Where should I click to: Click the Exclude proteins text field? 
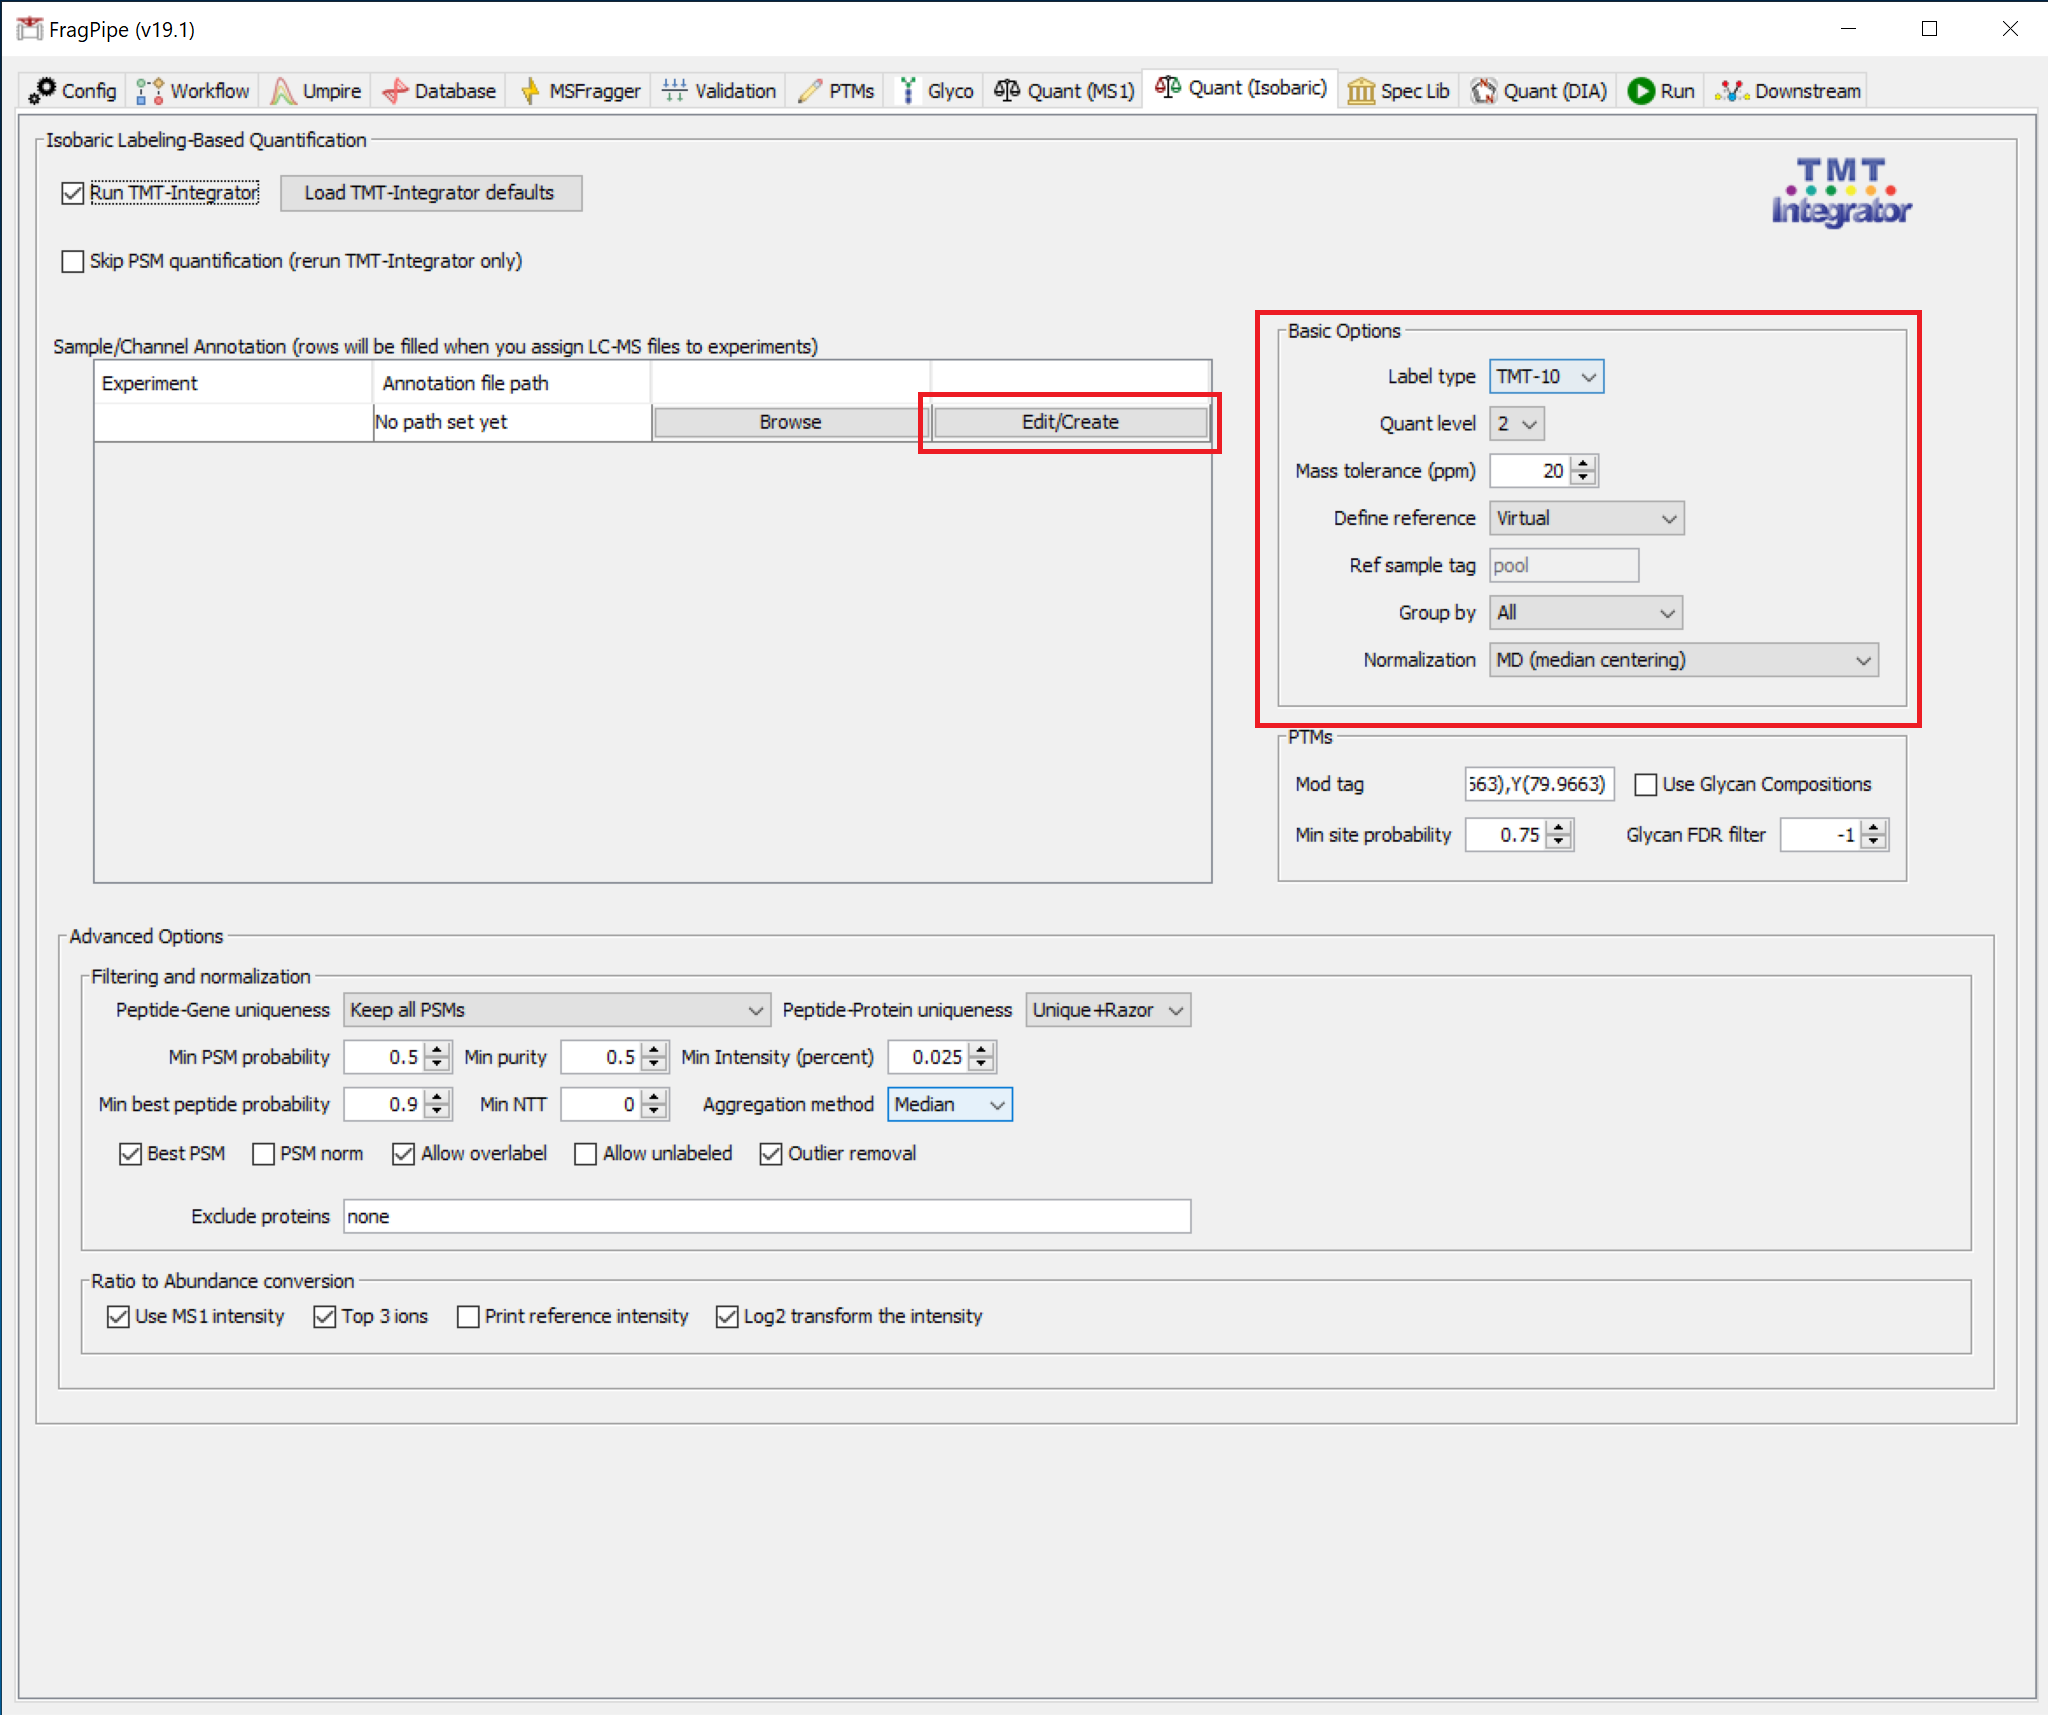click(766, 1216)
